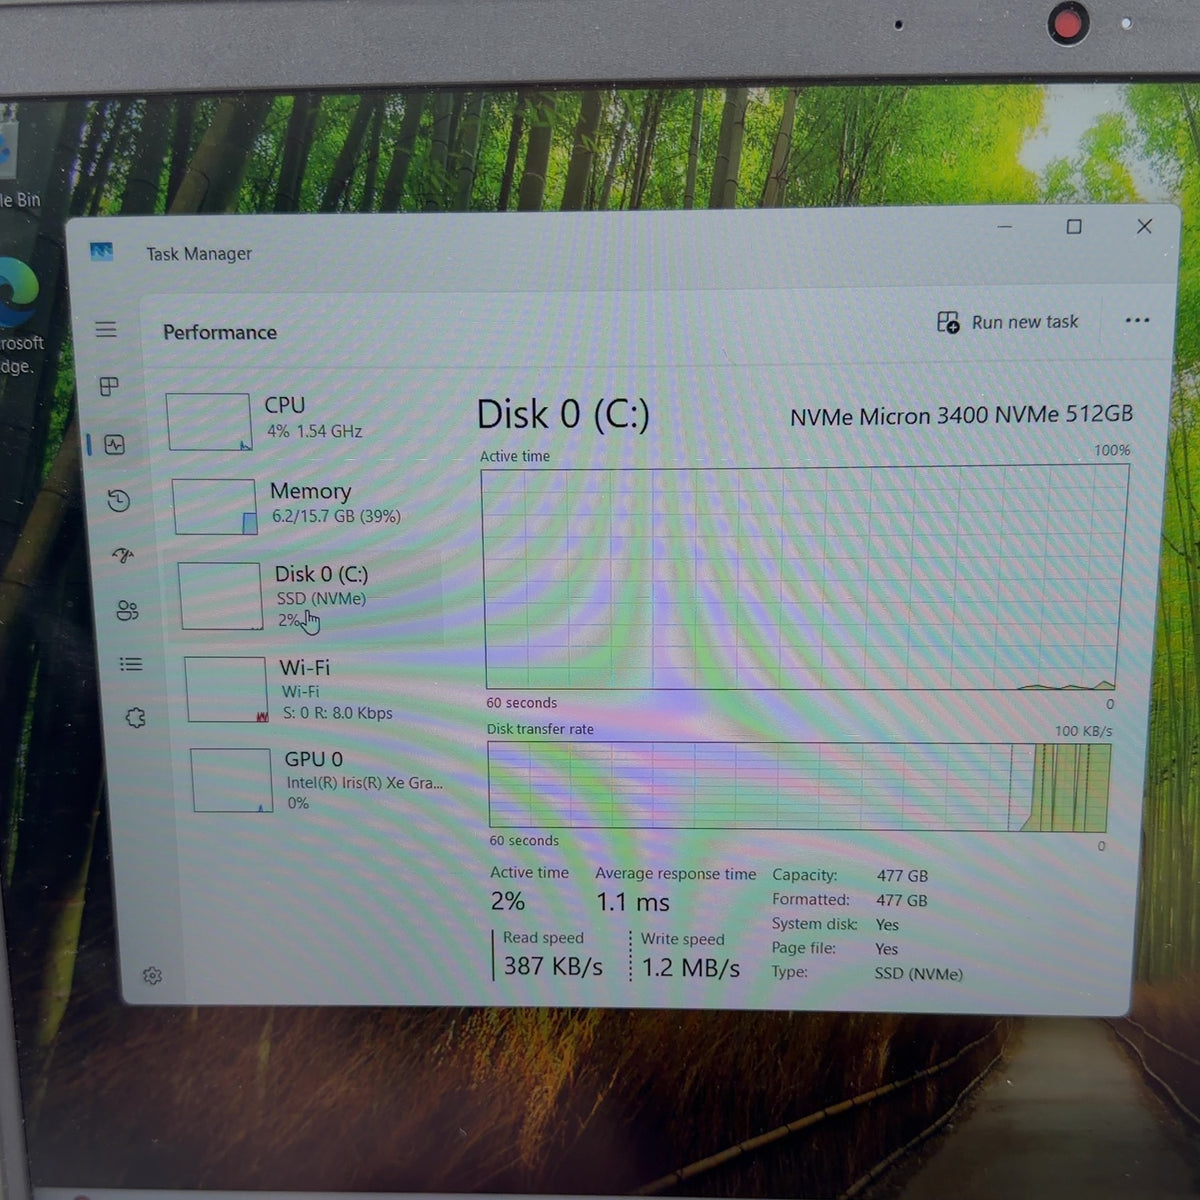The image size is (1200, 1200).
Task: Open the Users page icon in sidebar
Action: point(127,610)
